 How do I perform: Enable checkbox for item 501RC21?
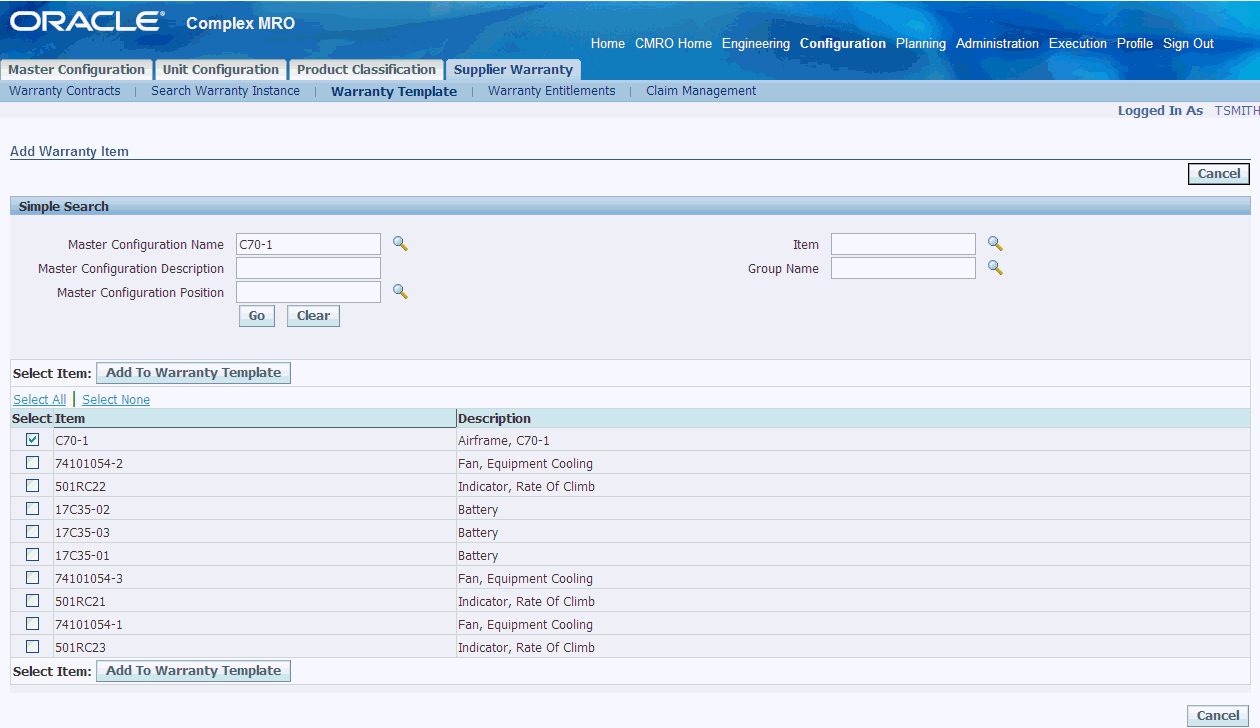33,600
